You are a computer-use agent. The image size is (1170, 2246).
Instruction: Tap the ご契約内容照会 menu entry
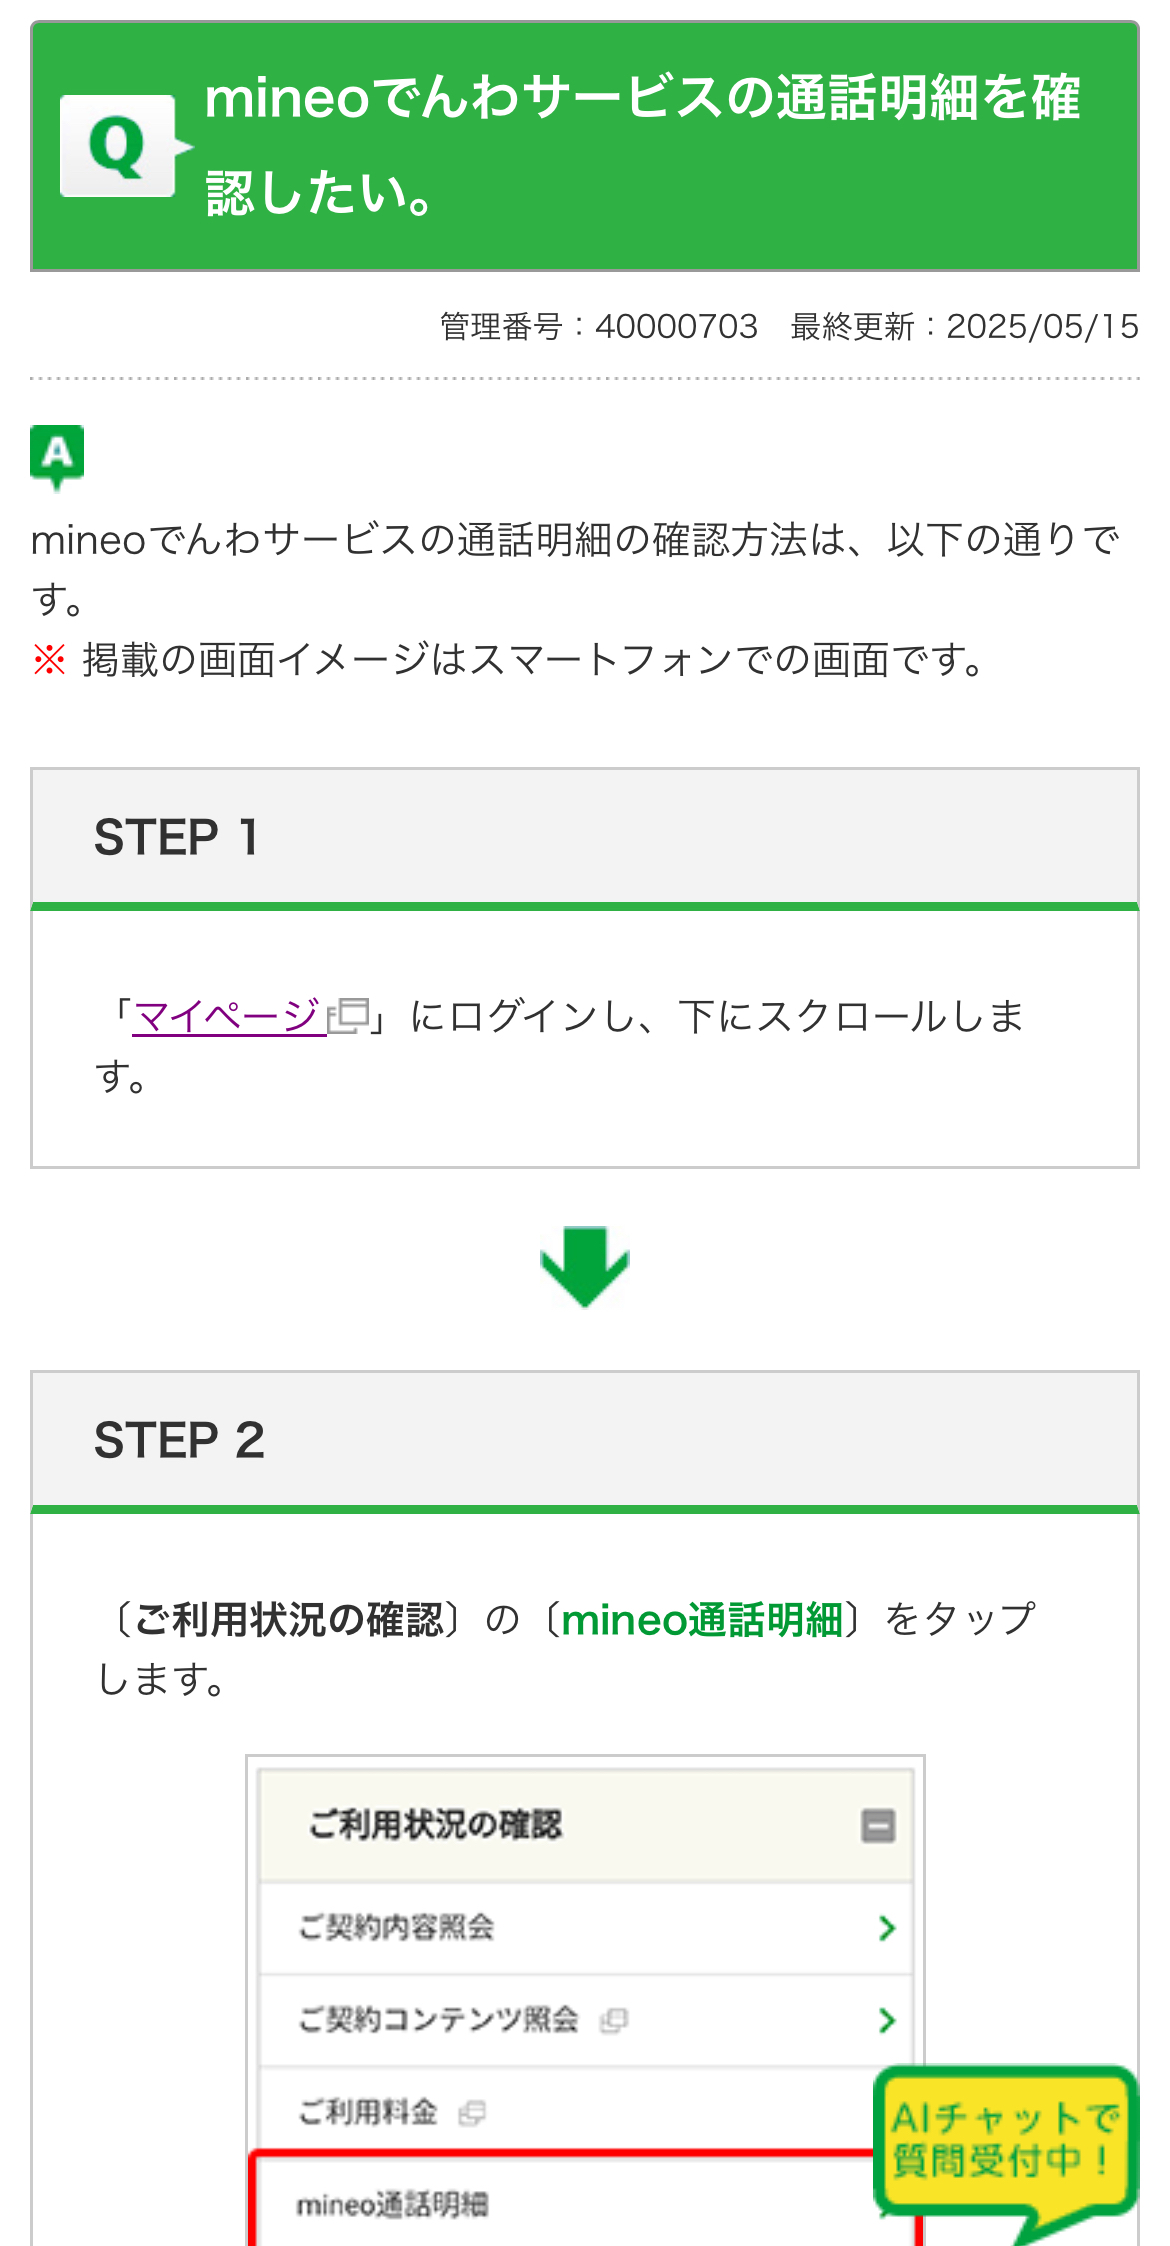pyautogui.click(x=396, y=1927)
